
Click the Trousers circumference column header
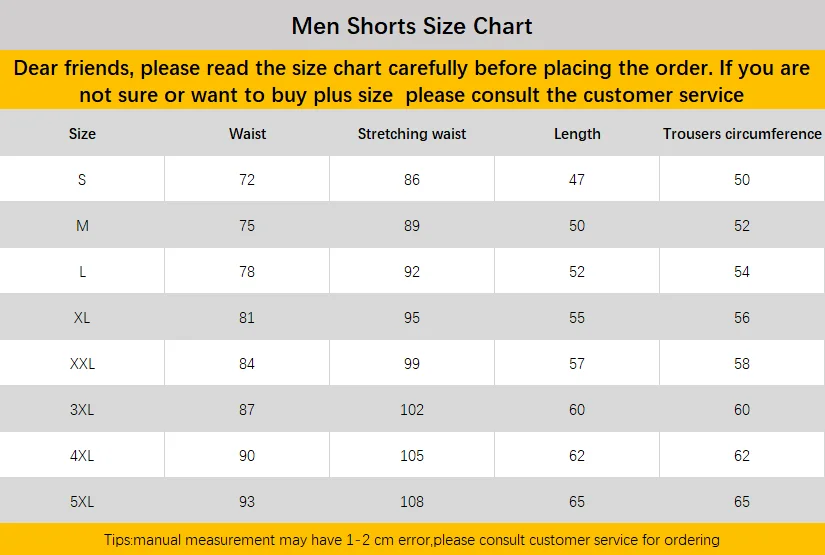742,134
